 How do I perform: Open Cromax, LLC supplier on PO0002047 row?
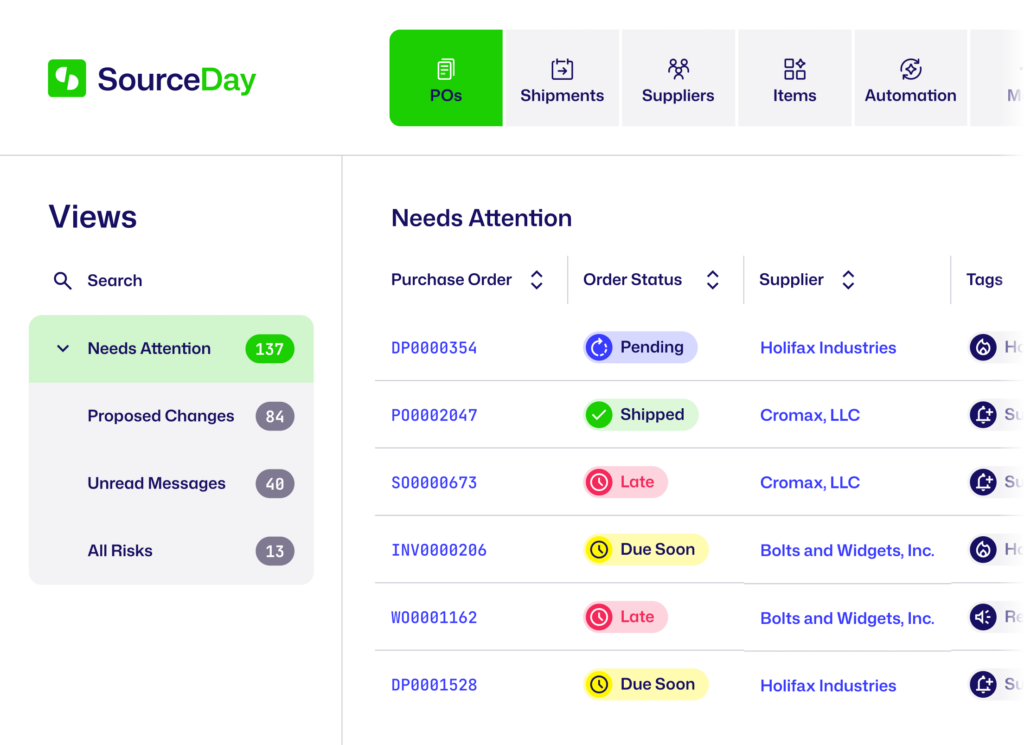tap(810, 415)
